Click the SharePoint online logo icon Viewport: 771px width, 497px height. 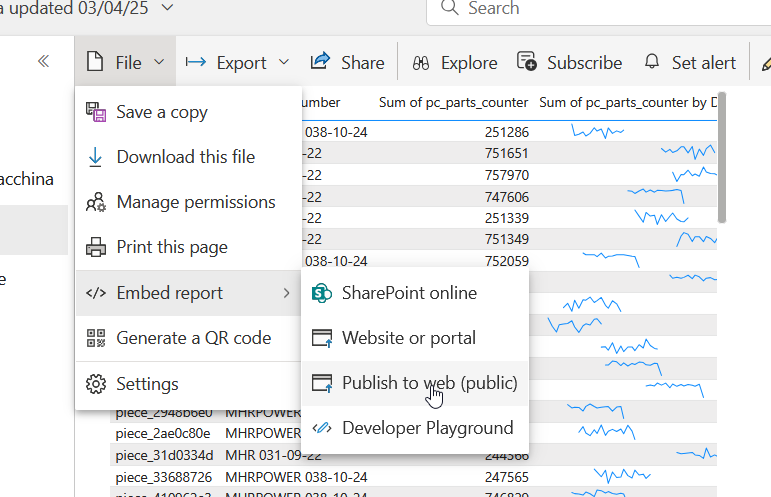pos(322,293)
